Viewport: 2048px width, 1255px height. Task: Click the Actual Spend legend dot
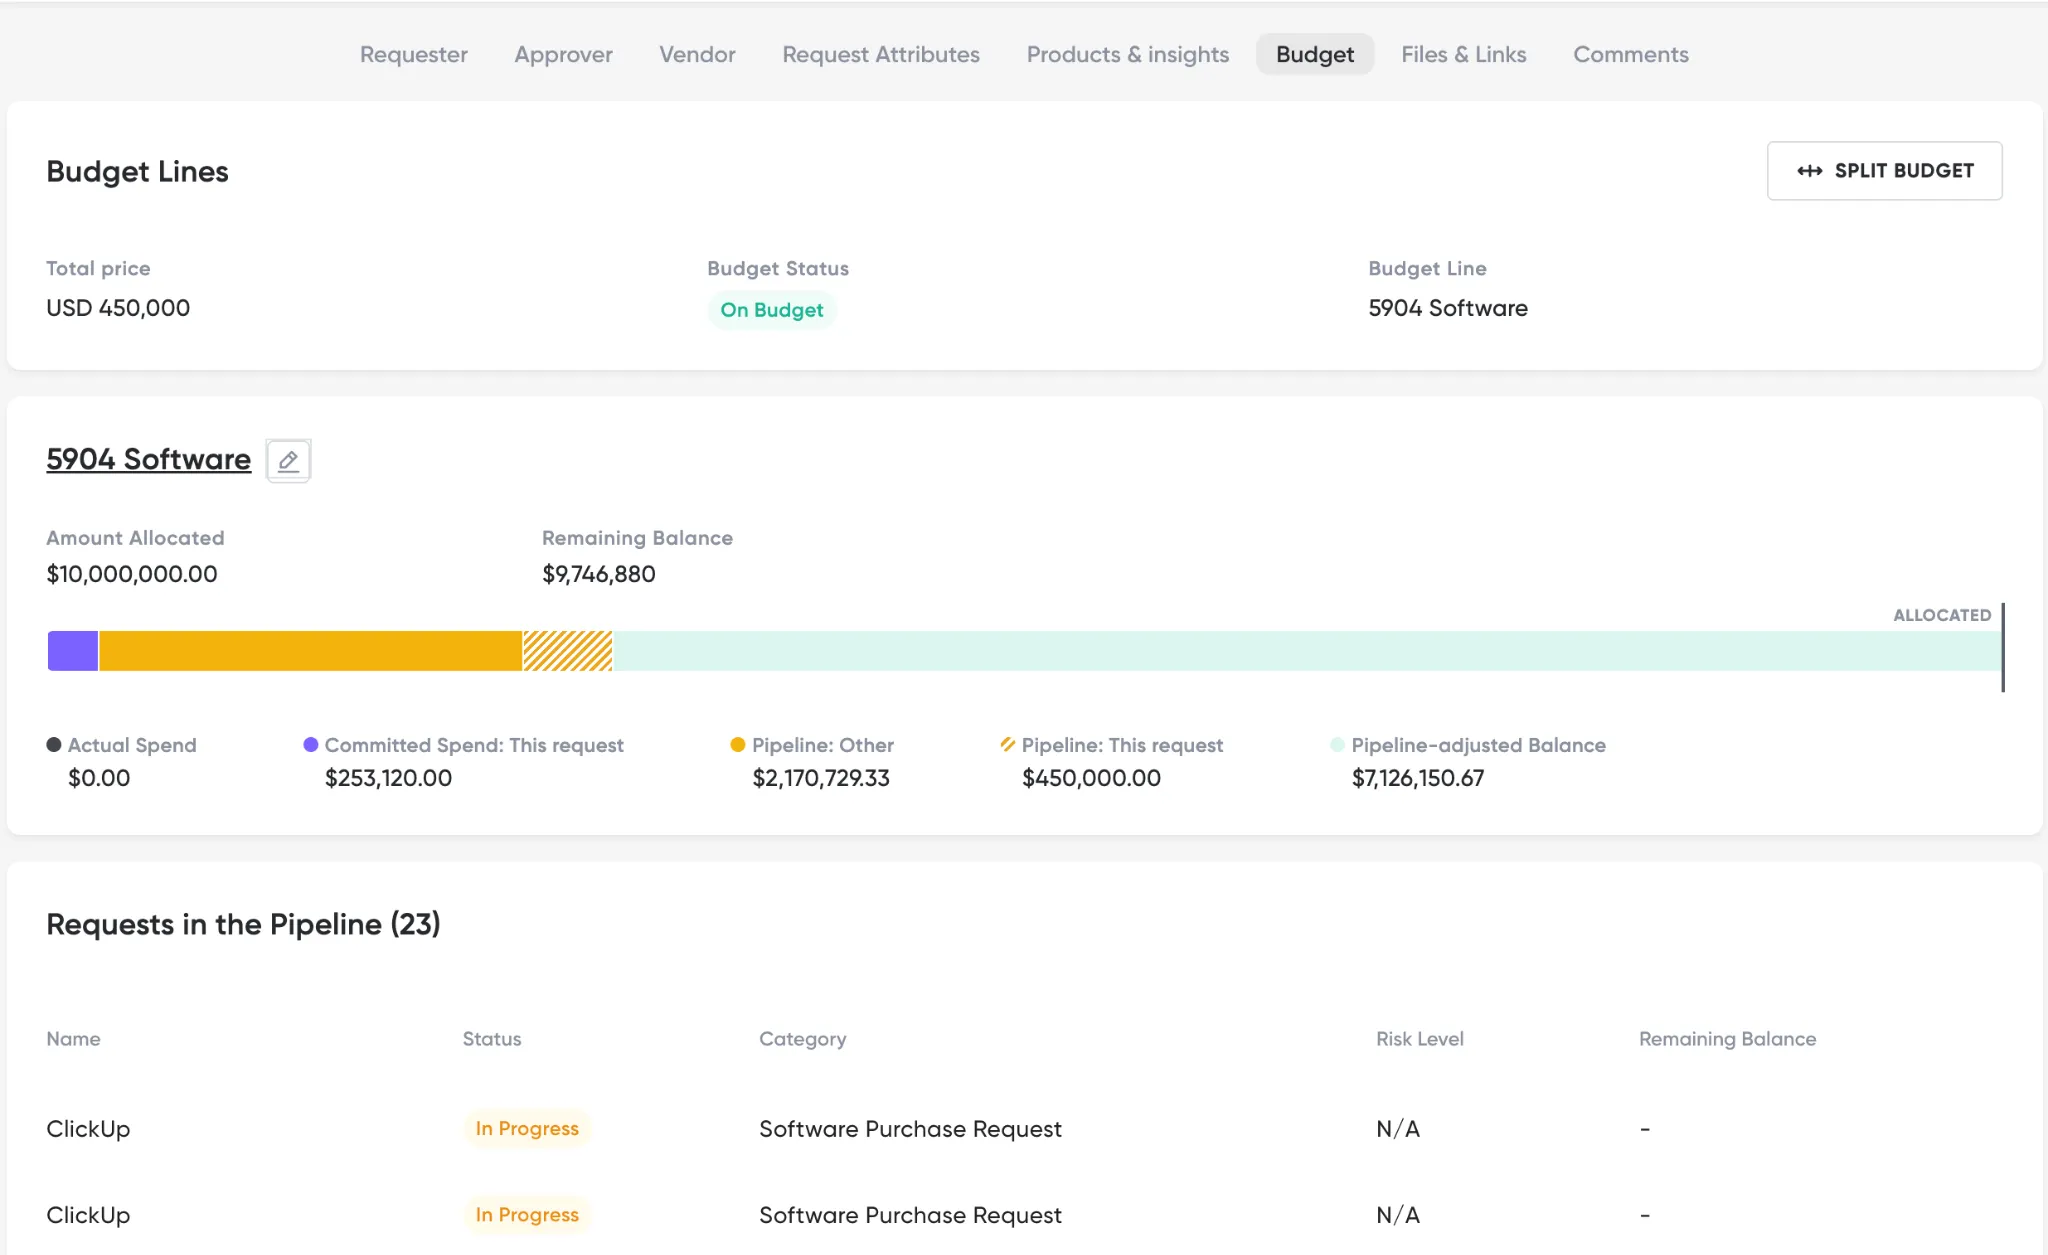(54, 745)
